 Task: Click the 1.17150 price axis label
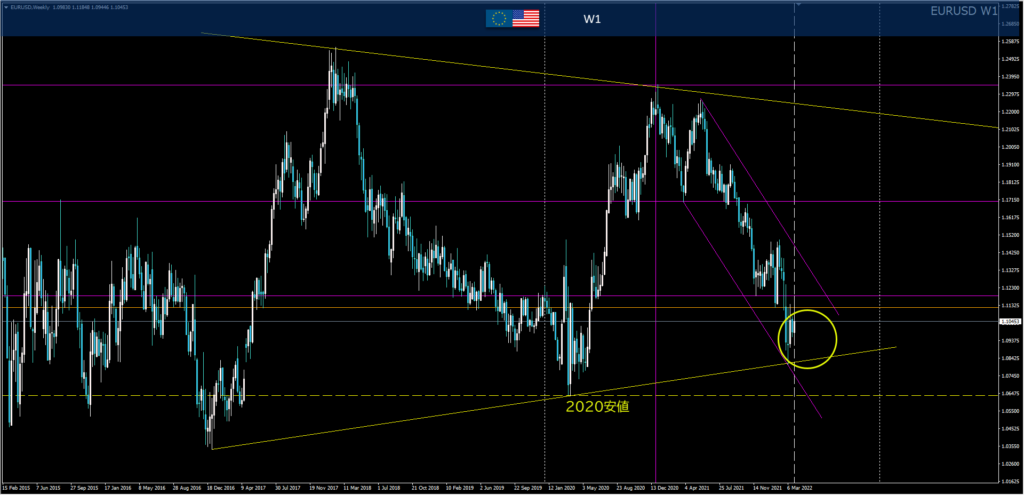pos(1010,199)
